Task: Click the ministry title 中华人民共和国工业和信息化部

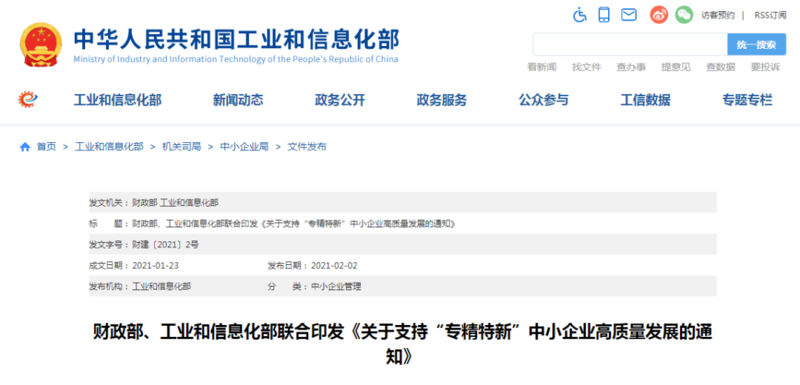Action: [x=236, y=40]
